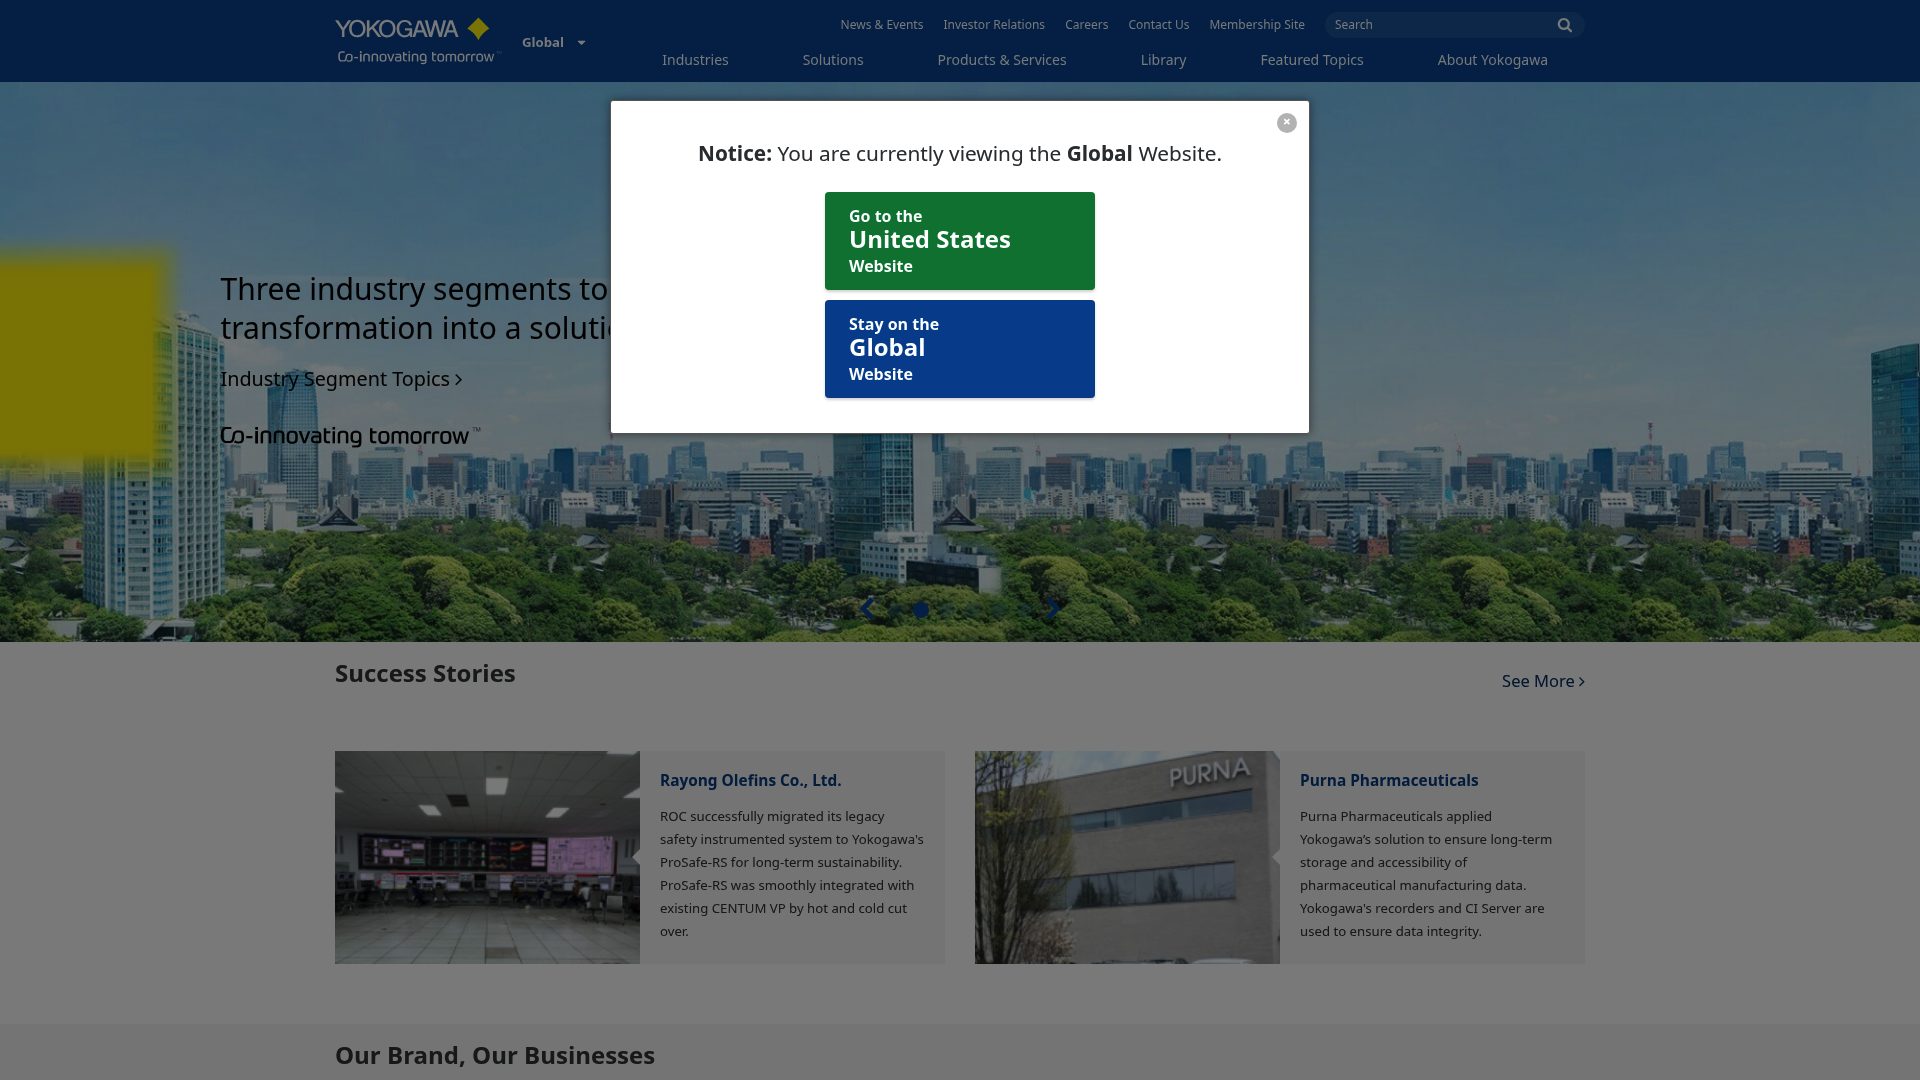Expand the Industries navigation menu
The height and width of the screenshot is (1080, 1920).
click(x=695, y=60)
